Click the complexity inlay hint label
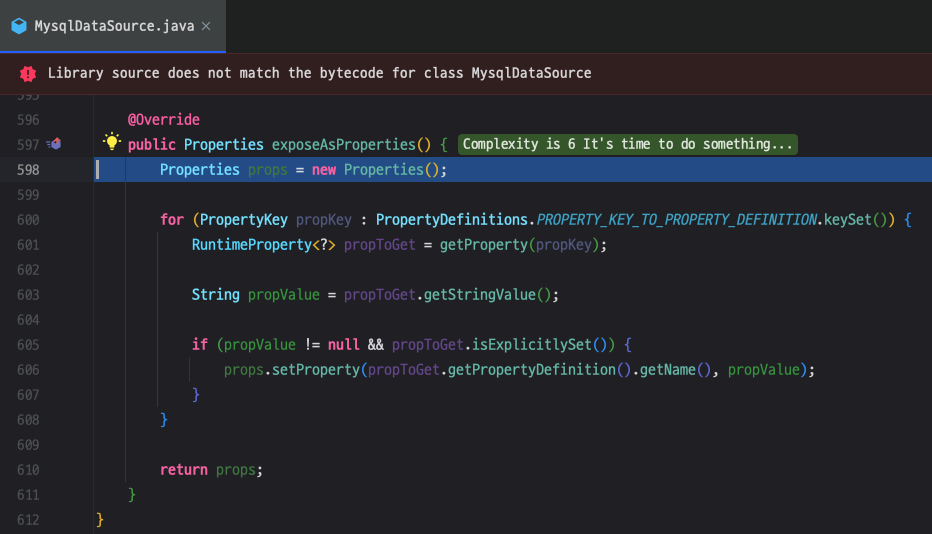The height and width of the screenshot is (534, 932). 628,144
